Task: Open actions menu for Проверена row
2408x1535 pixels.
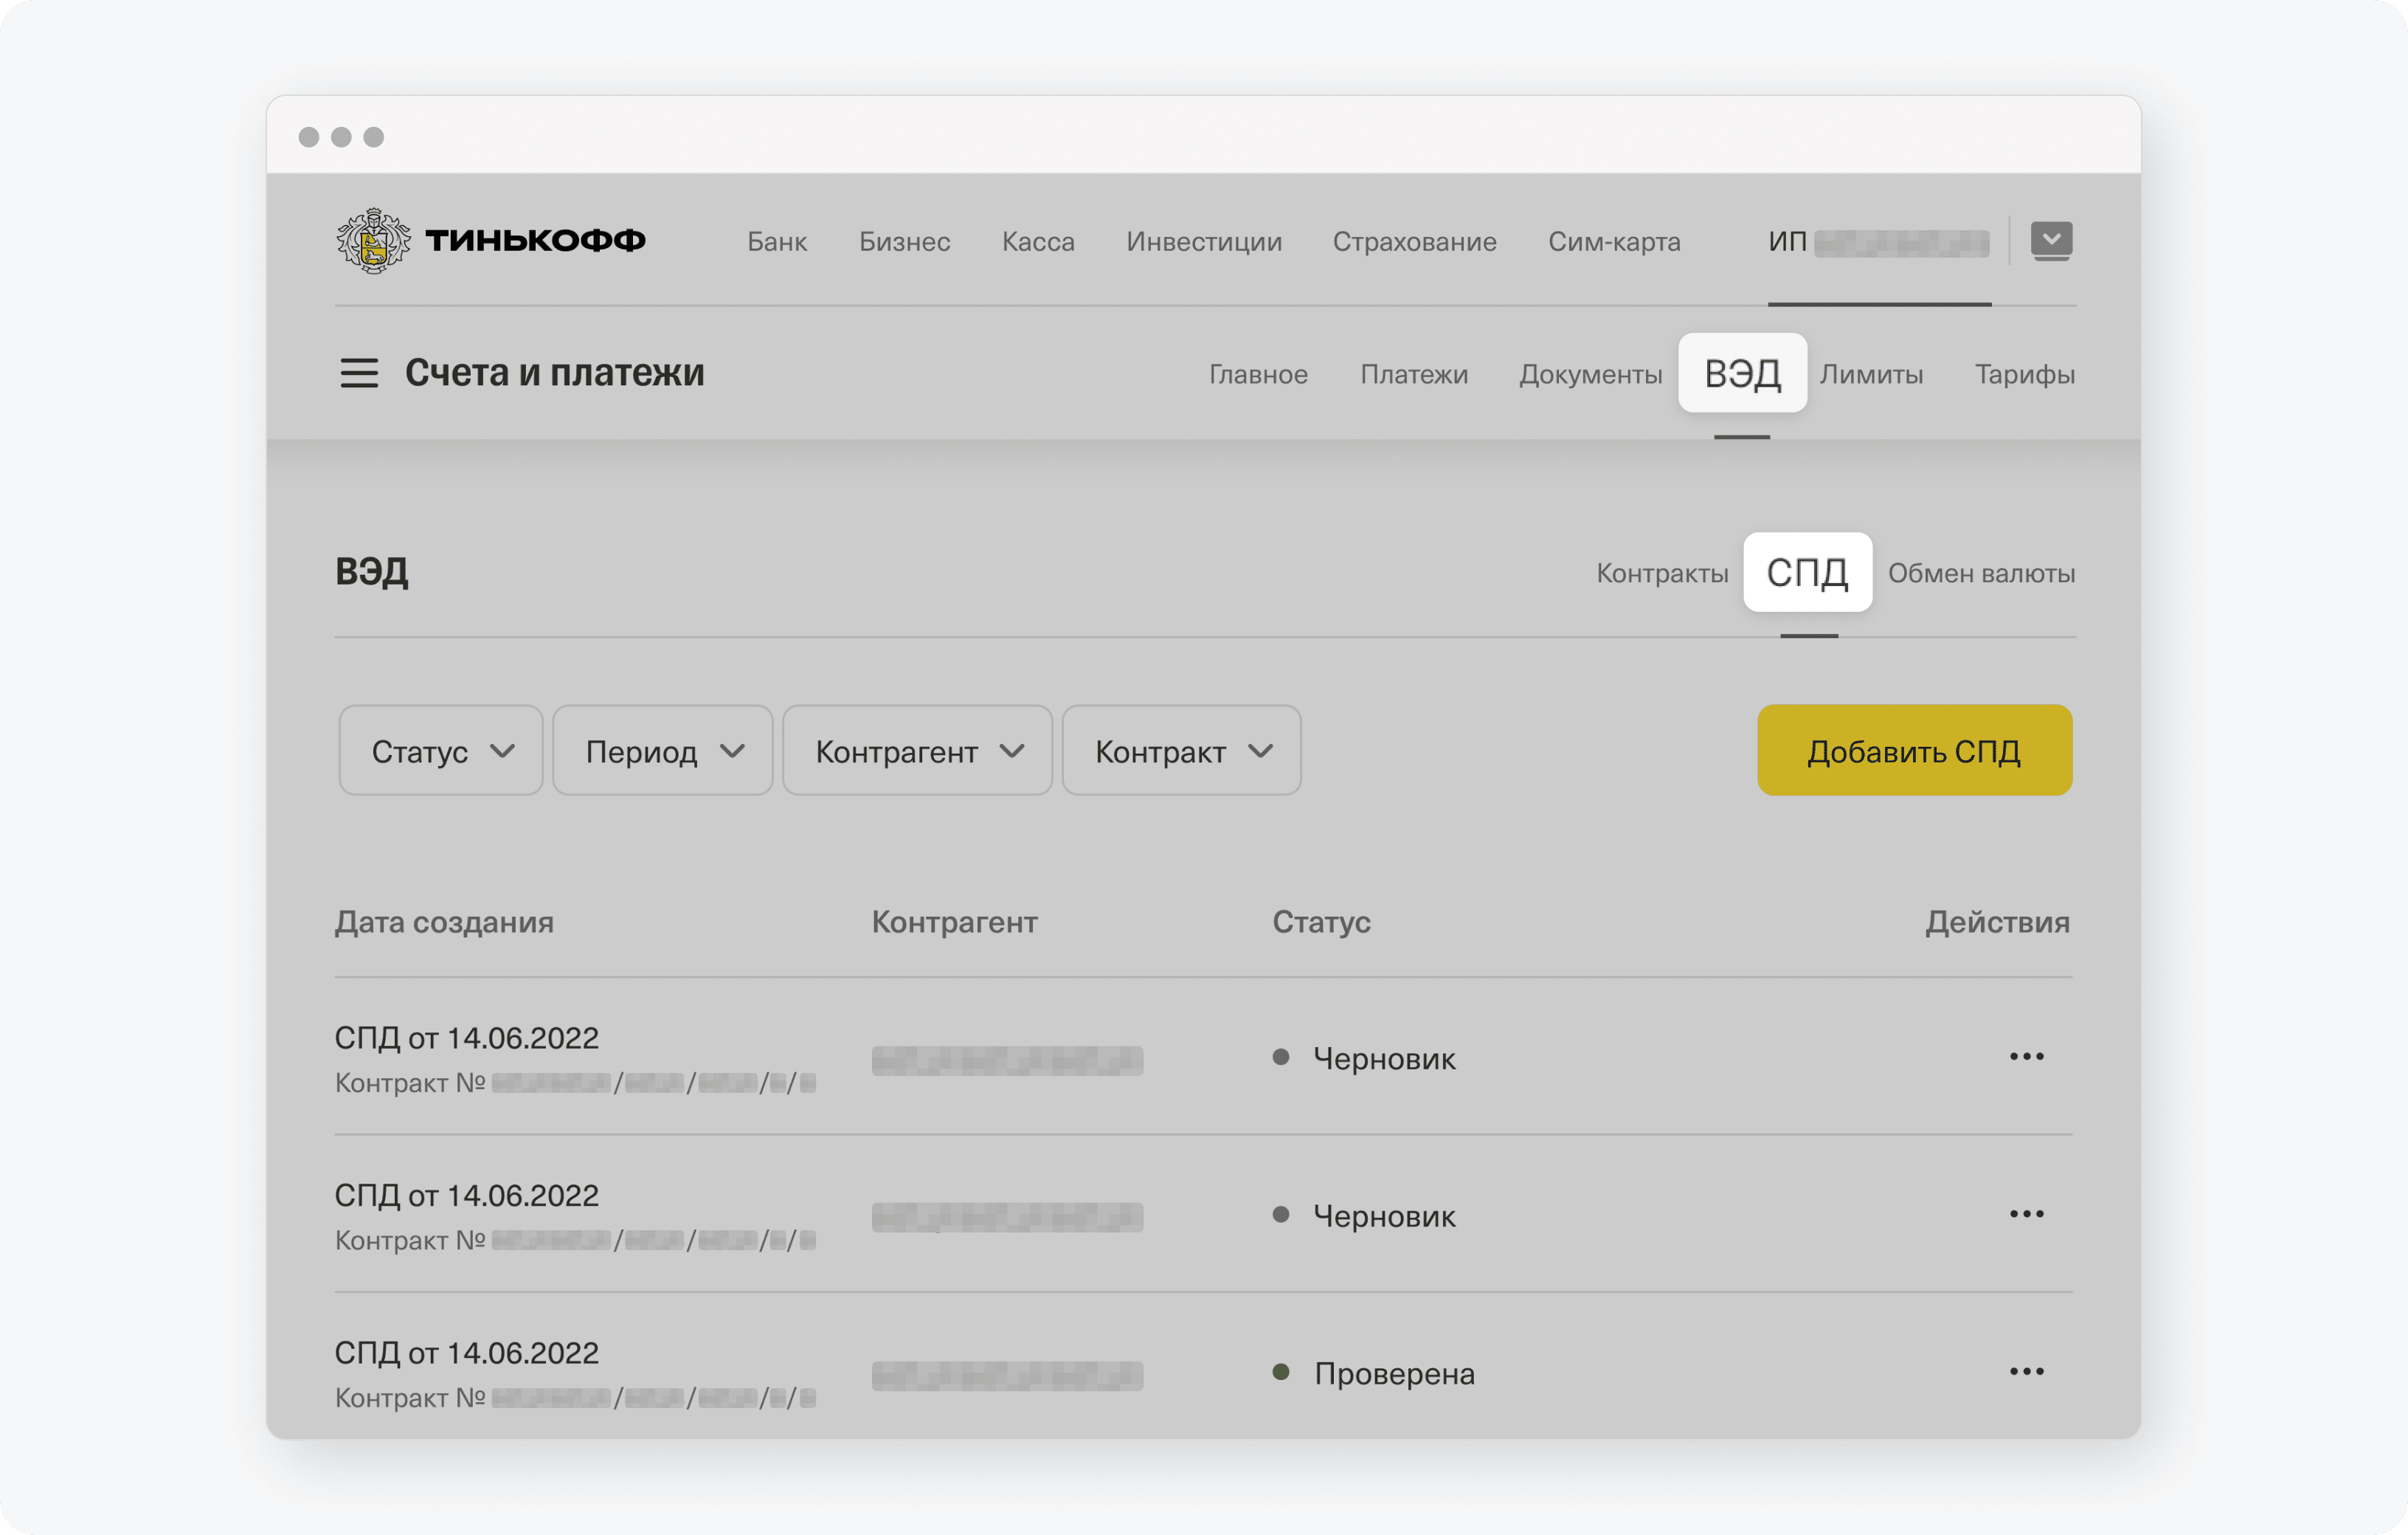Action: point(2026,1371)
